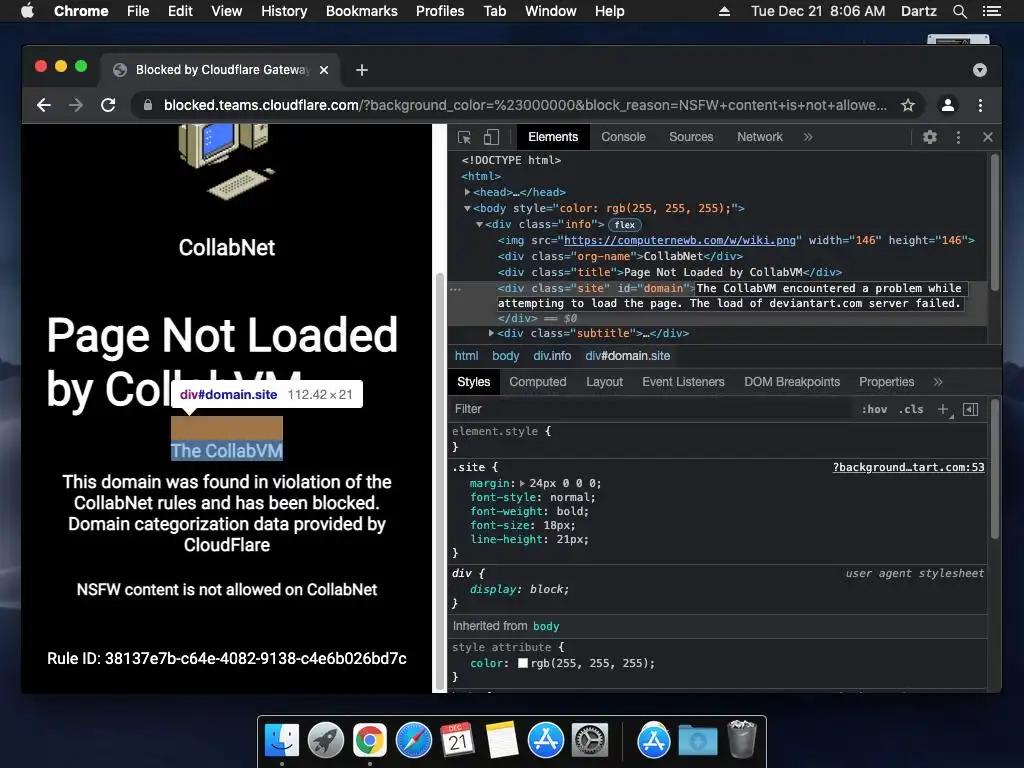
Task: Go back to the previous page
Action: [x=44, y=105]
